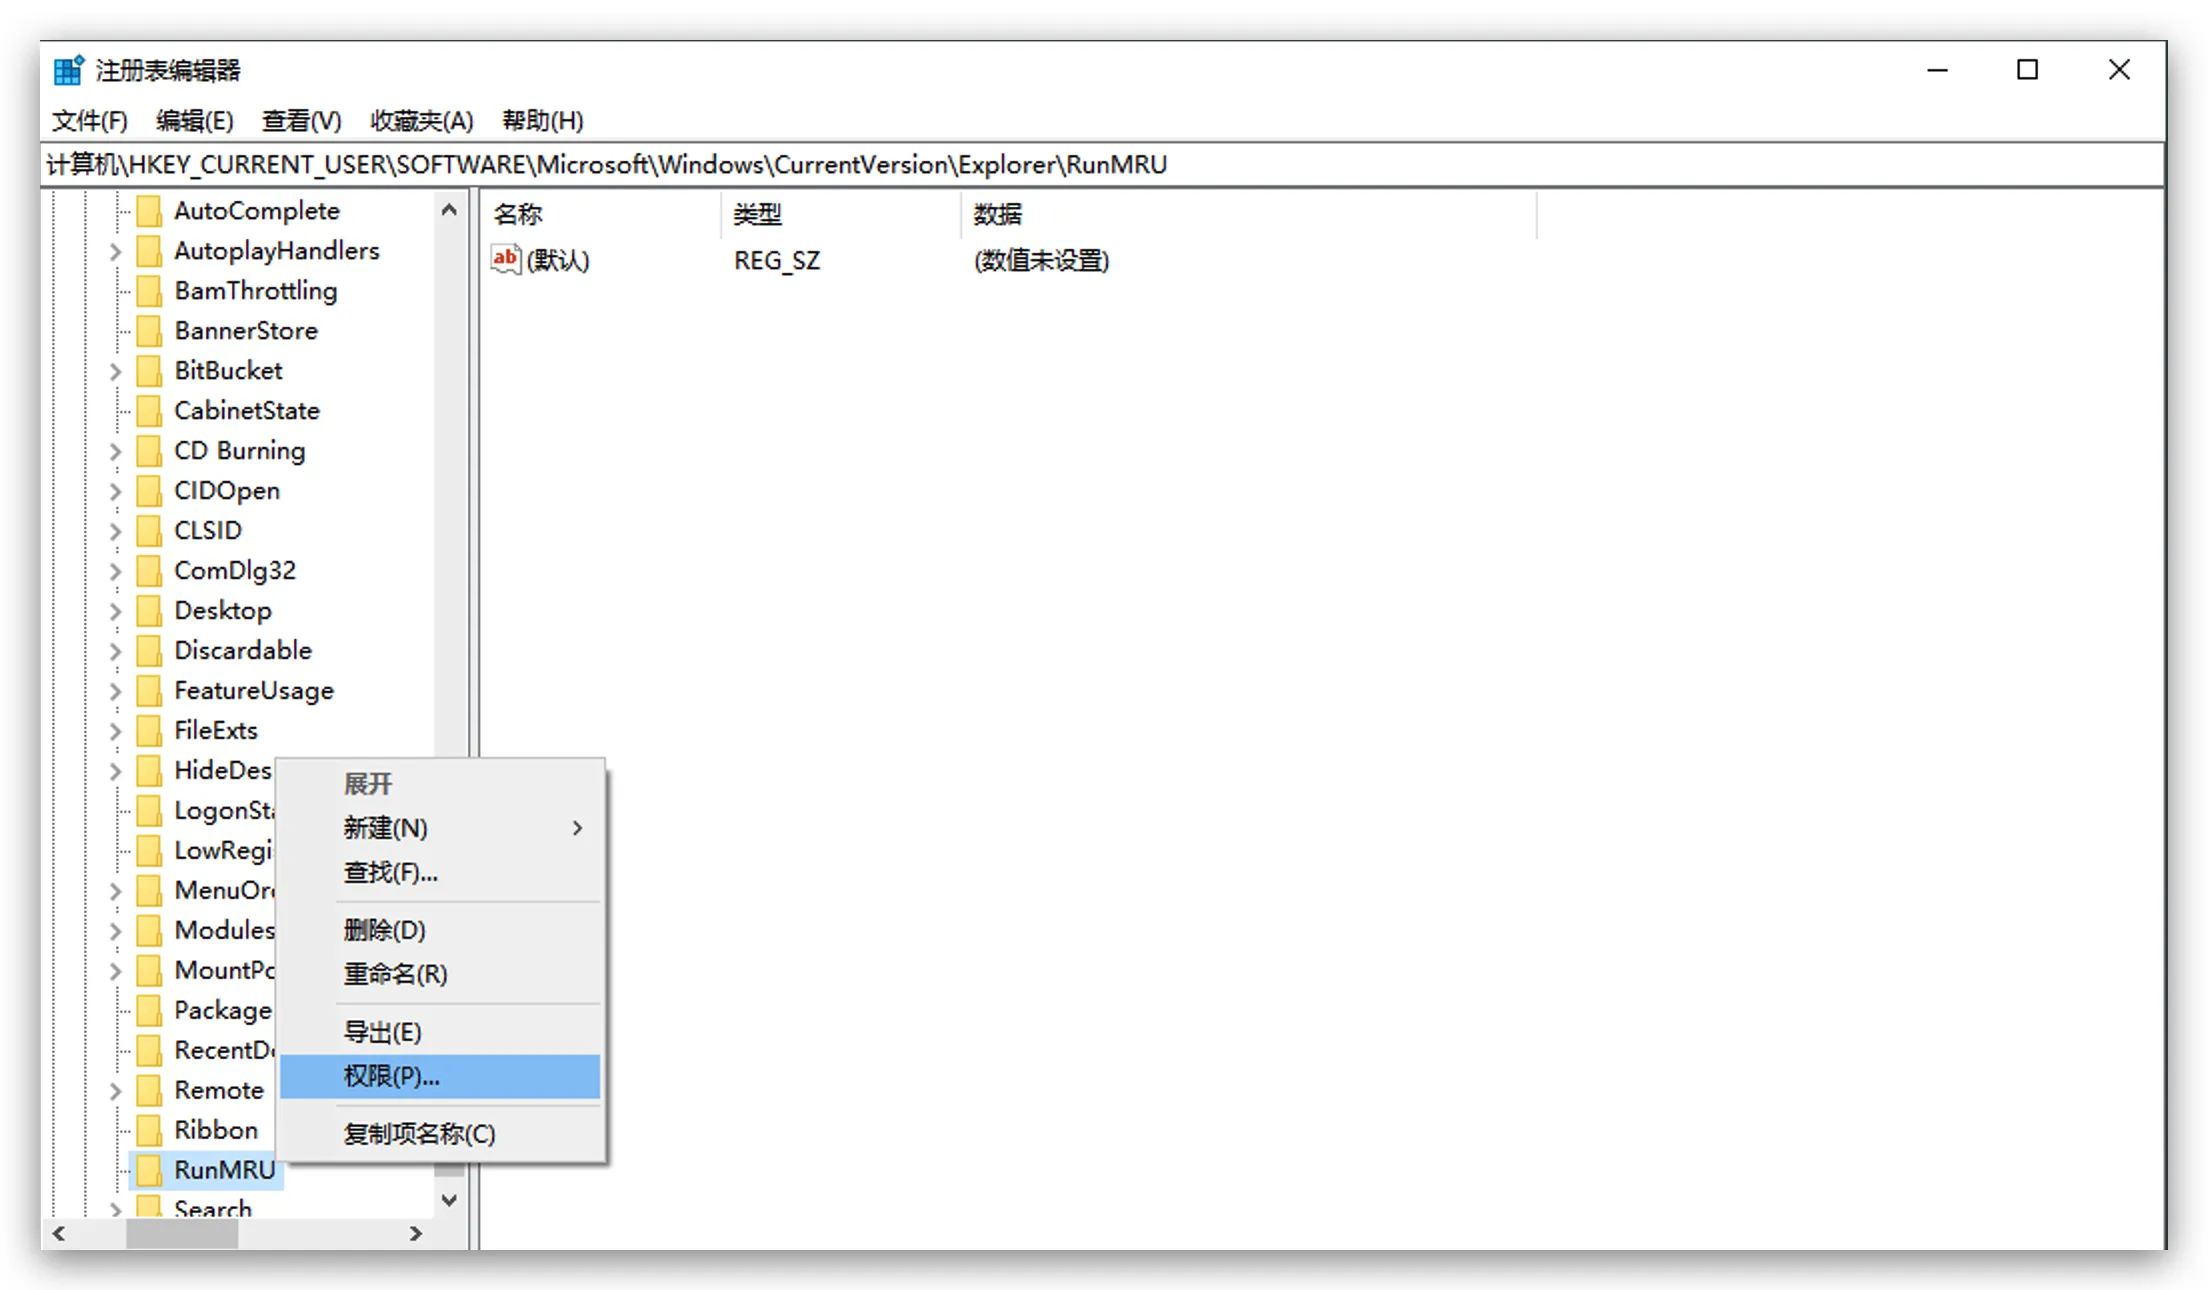
Task: Expand the BitBucket tree node
Action: tap(115, 372)
